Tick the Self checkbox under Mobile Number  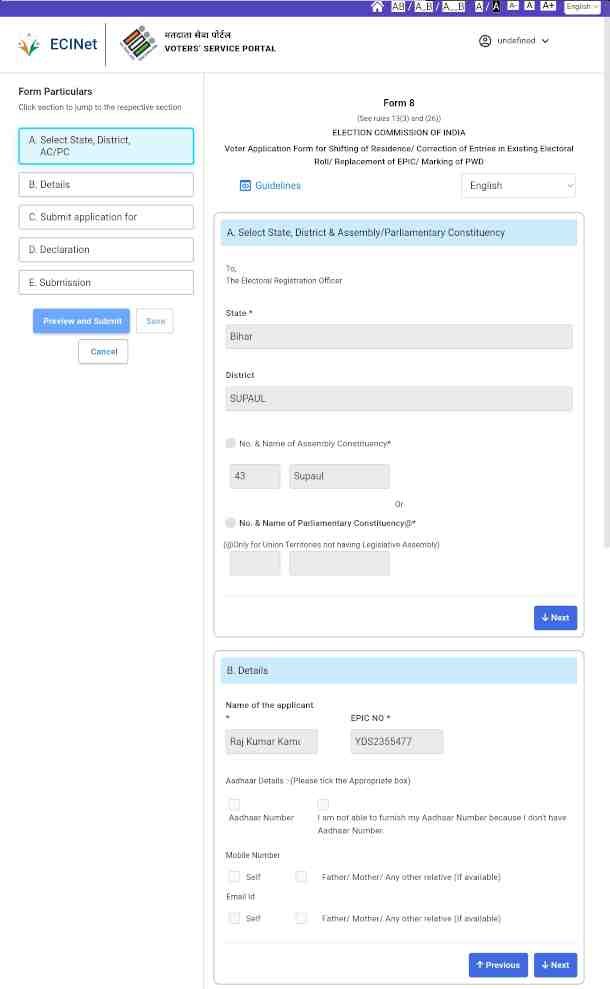point(234,876)
